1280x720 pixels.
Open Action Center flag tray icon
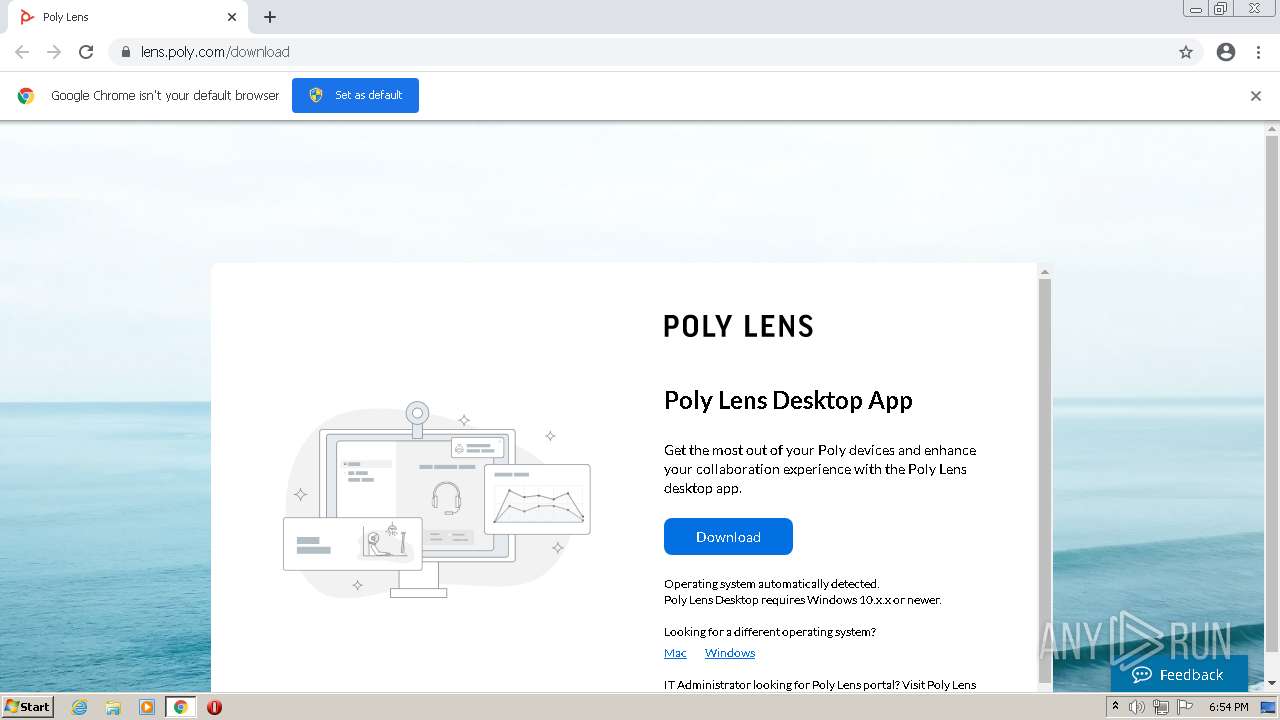click(1184, 707)
